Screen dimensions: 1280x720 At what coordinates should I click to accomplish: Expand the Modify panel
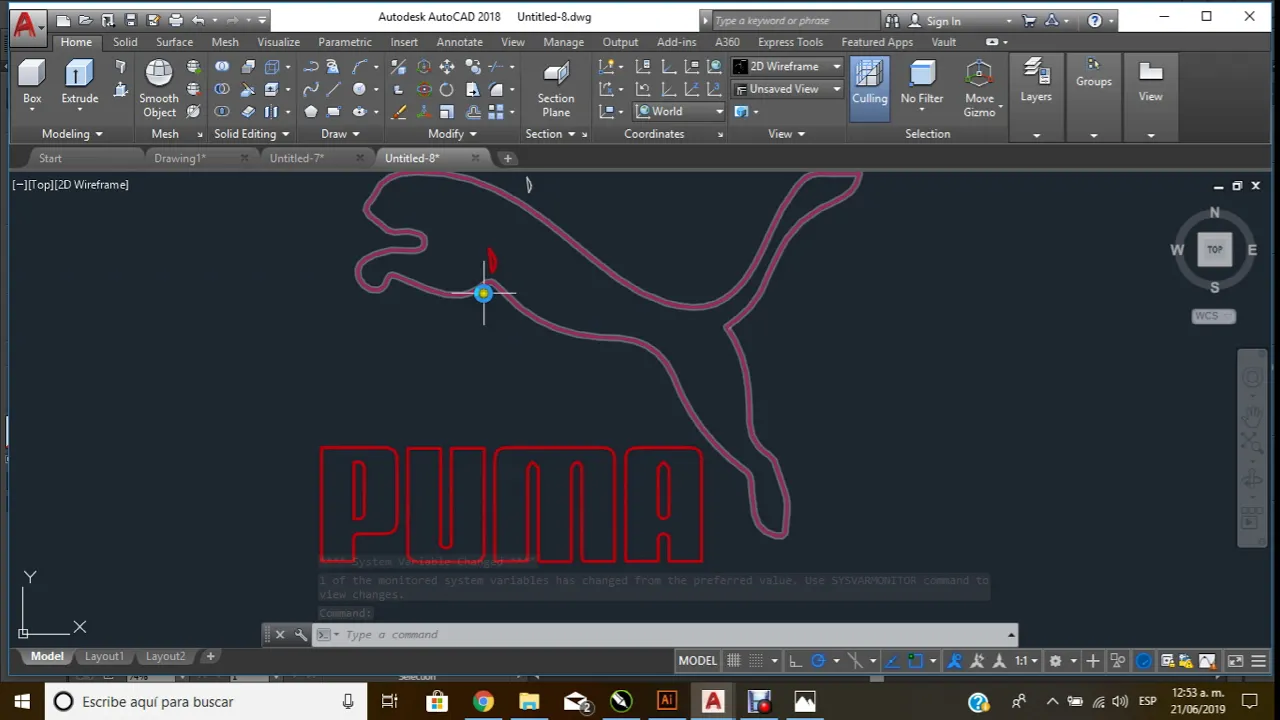pyautogui.click(x=453, y=134)
